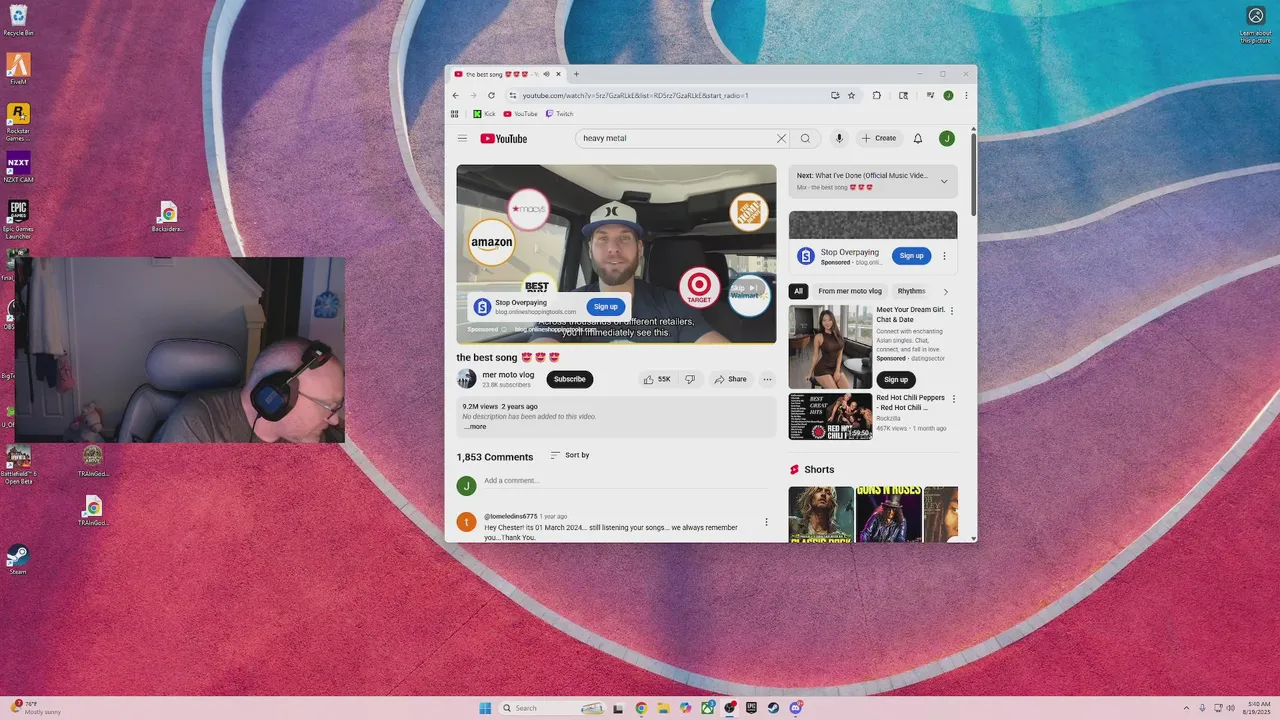Open more actions next to Share
Screen dimensions: 1280x720
click(x=767, y=379)
